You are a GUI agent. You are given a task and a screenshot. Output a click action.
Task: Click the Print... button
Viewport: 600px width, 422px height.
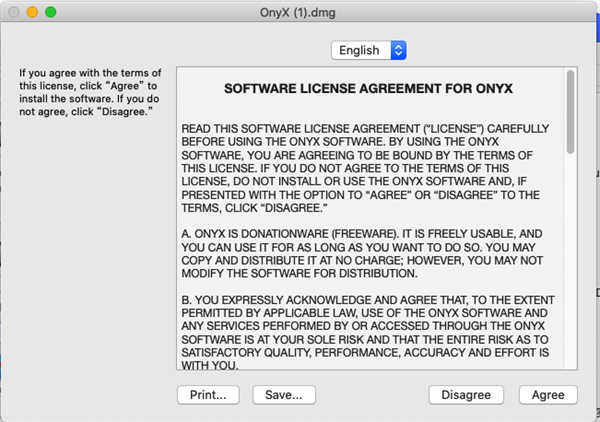[x=208, y=394]
